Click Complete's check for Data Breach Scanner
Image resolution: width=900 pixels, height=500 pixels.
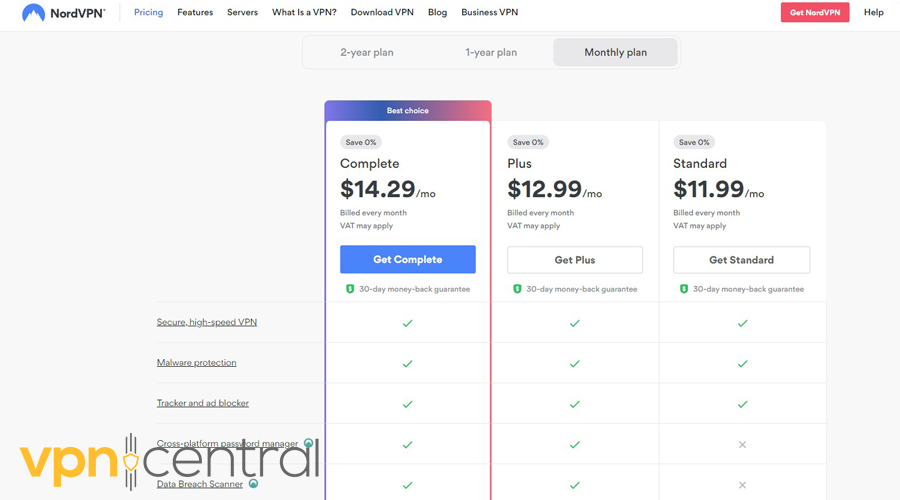click(x=408, y=485)
